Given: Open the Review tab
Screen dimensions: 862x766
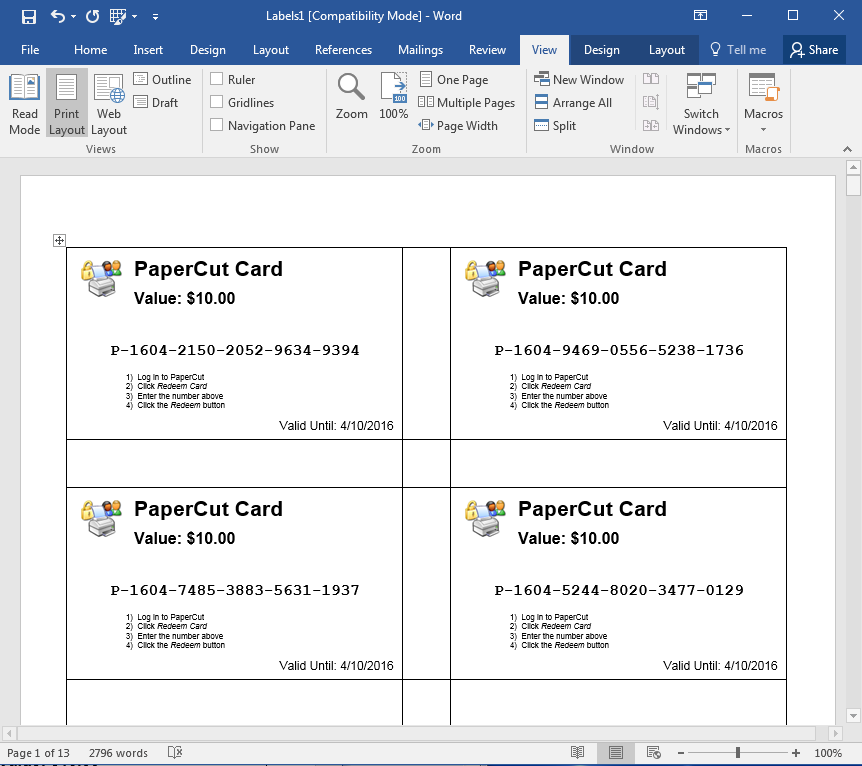Looking at the screenshot, I should pyautogui.click(x=487, y=50).
